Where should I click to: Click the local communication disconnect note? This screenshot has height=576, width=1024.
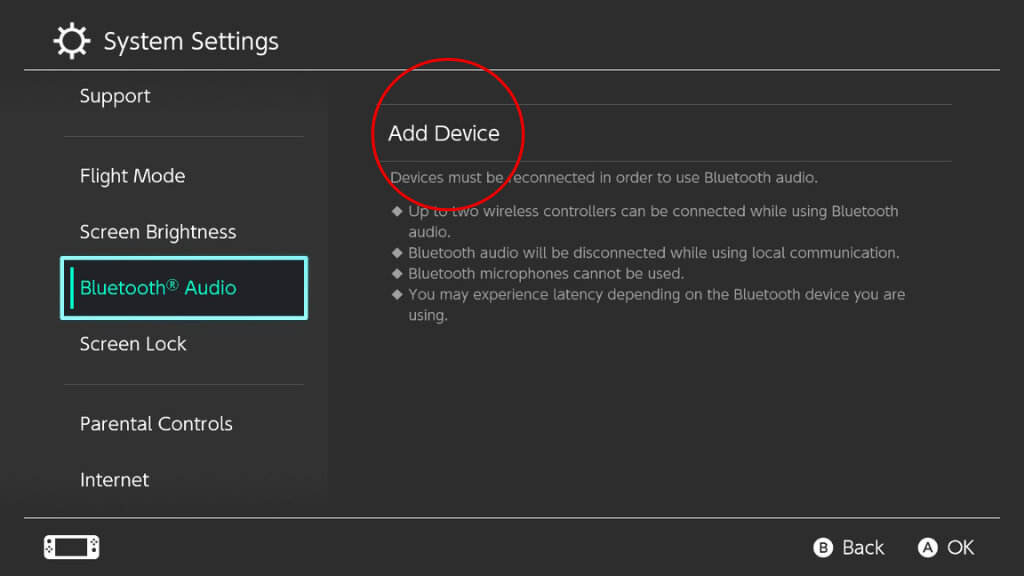[653, 253]
